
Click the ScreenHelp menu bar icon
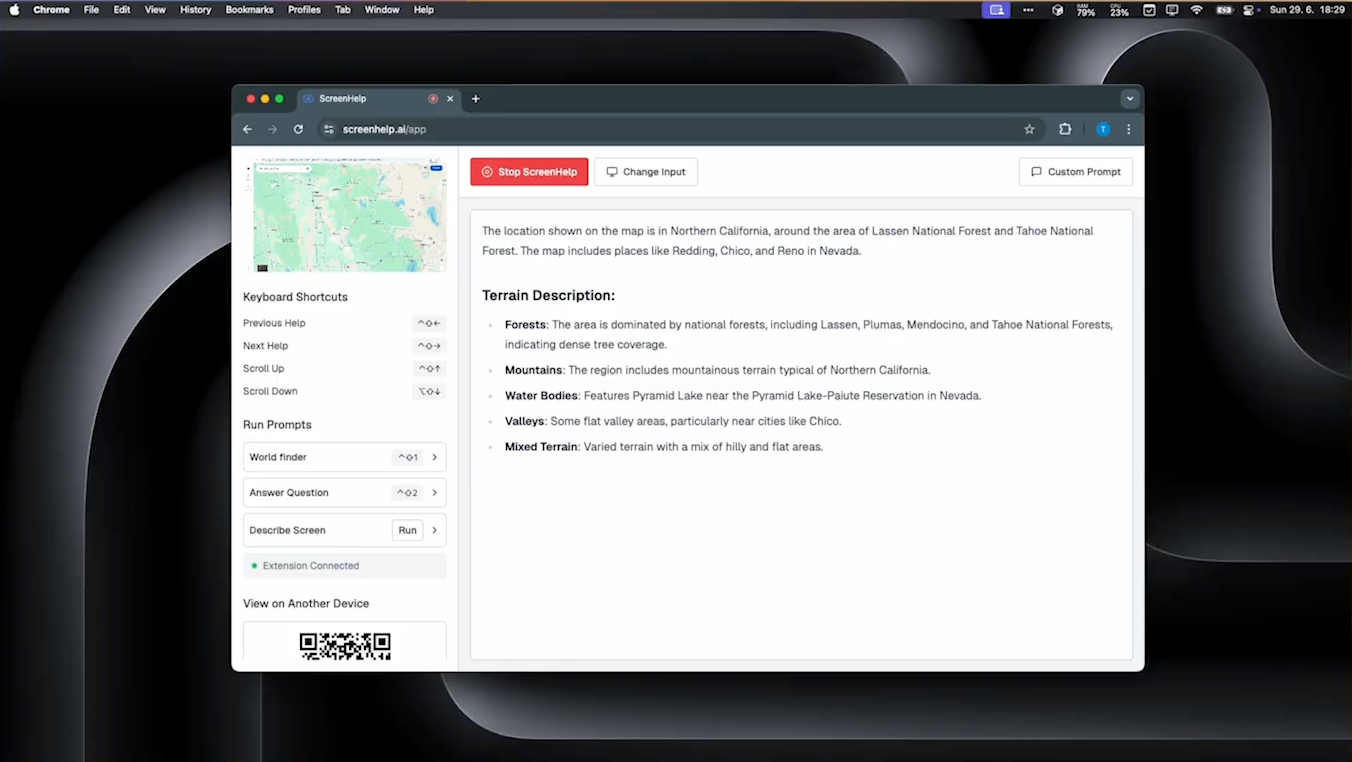coord(996,9)
